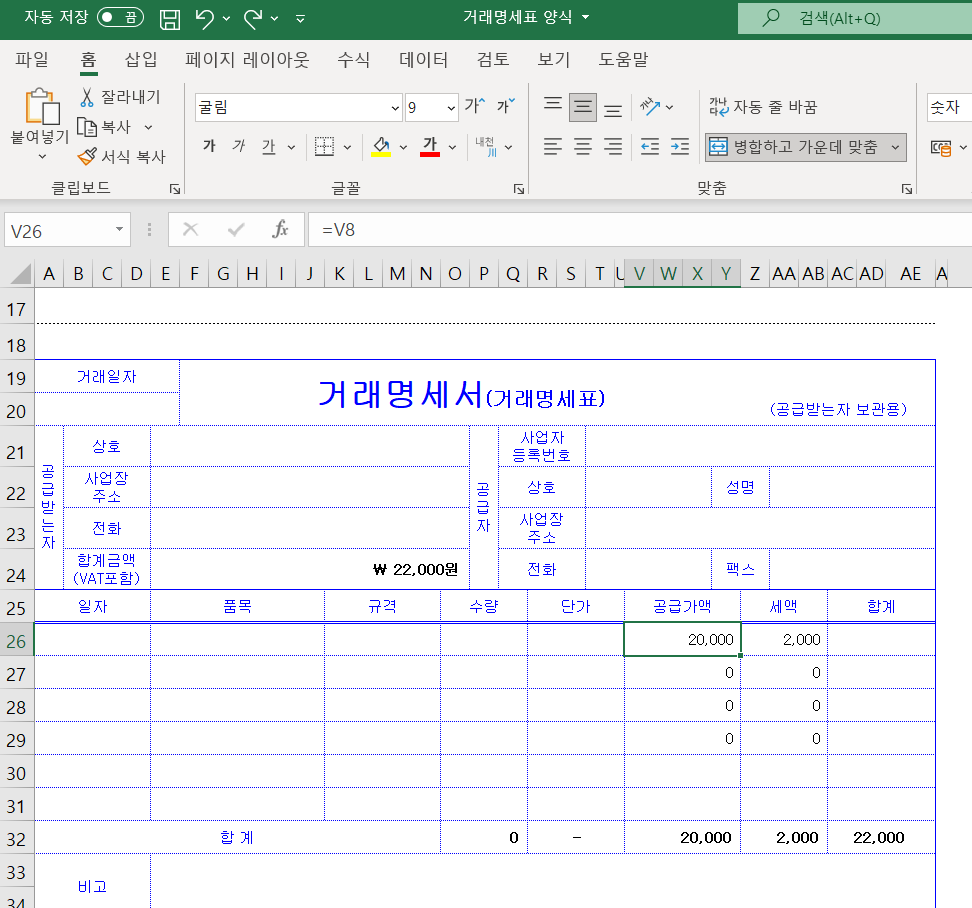Open the 맞춤 dialog launcher
Screen dimensions: 972x908
[x=906, y=188]
